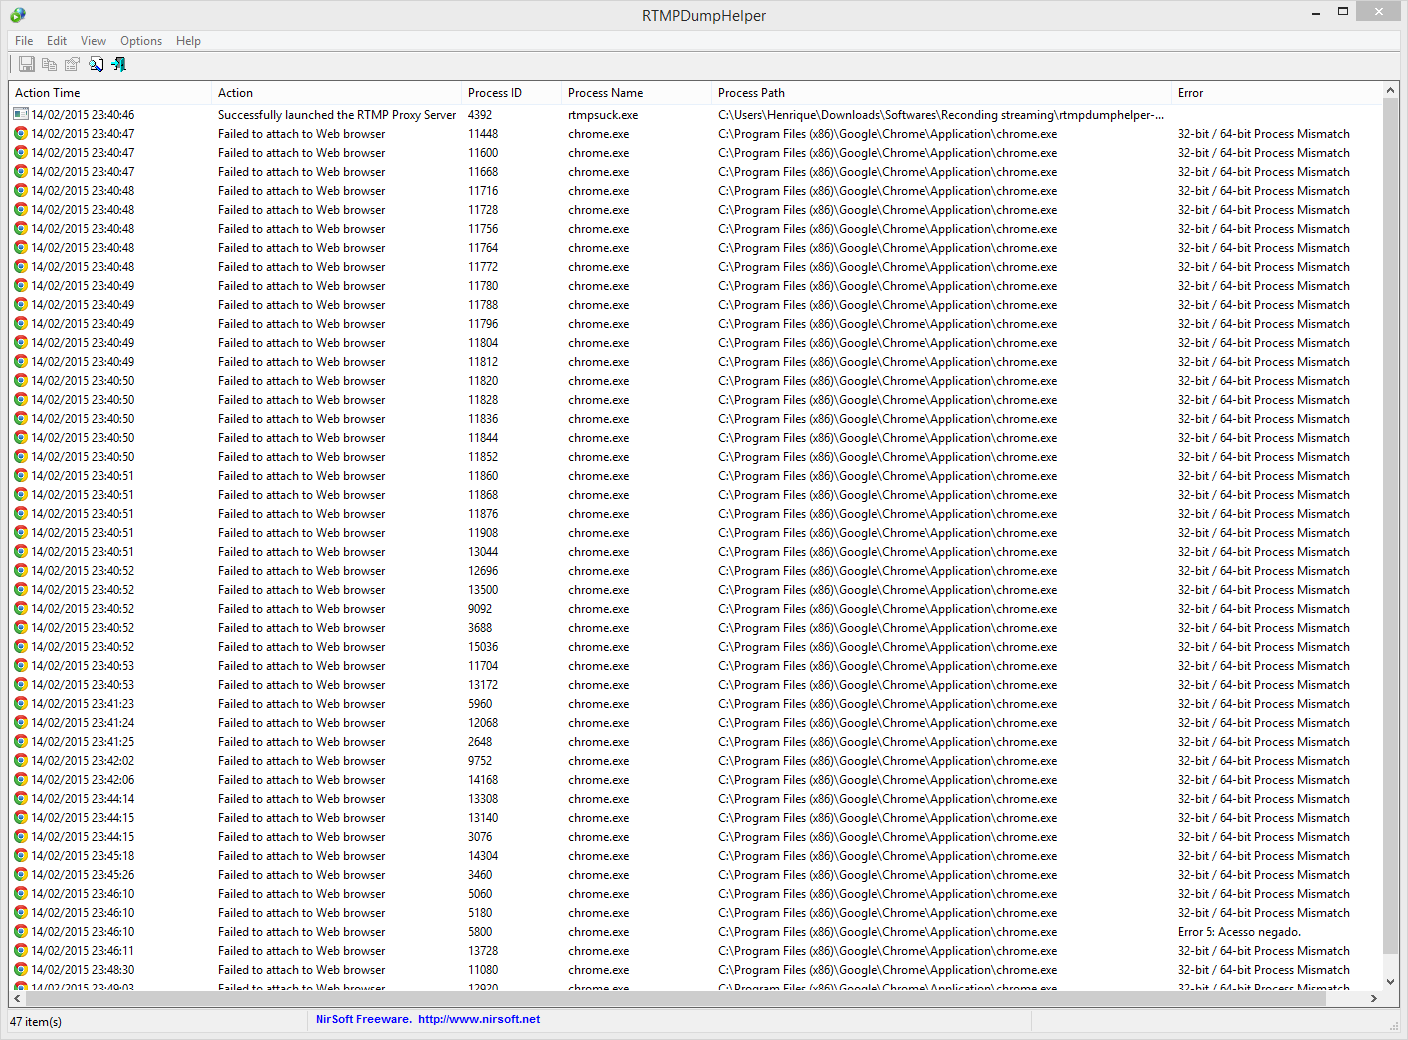The width and height of the screenshot is (1408, 1040).
Task: Click the Copy Selected Items toolbar icon
Action: pyautogui.click(x=49, y=64)
